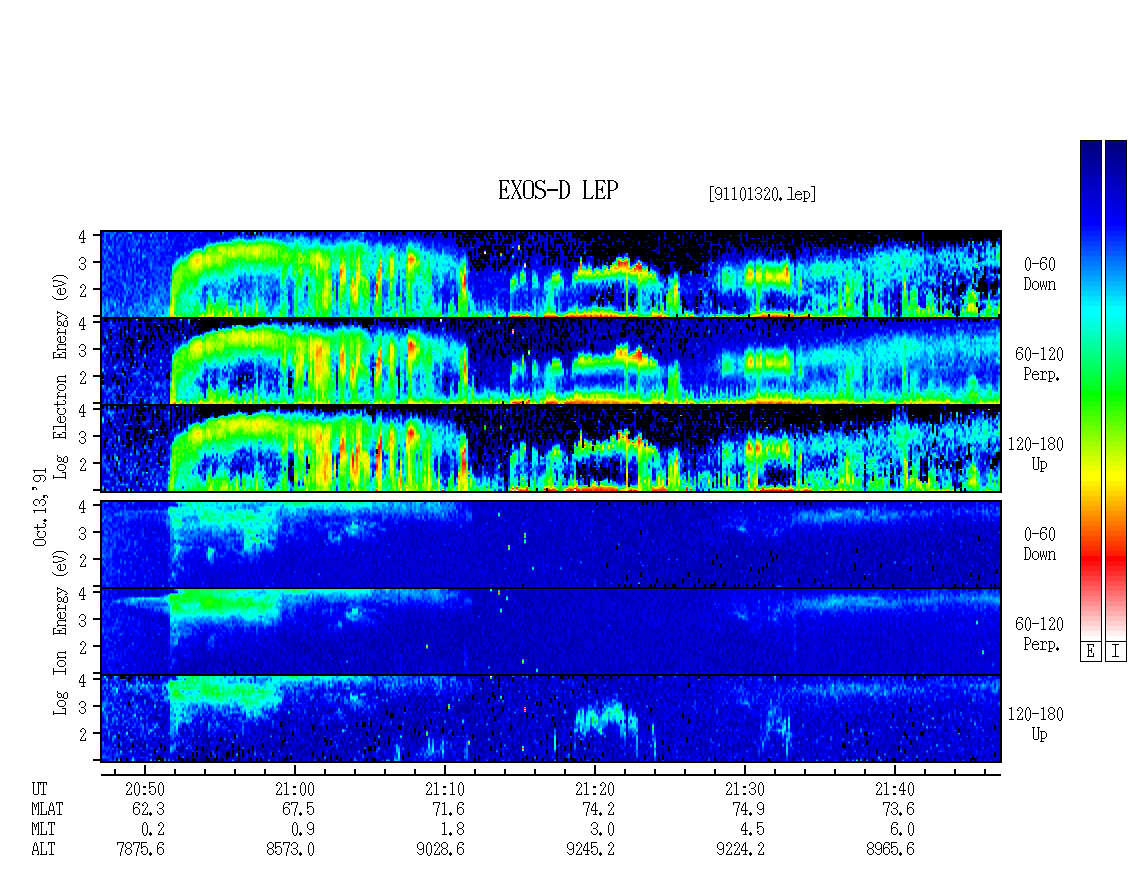Screen dimensions: 1130x875
Task: Click the ion panel's 0-60 Down label
Action: [1039, 544]
